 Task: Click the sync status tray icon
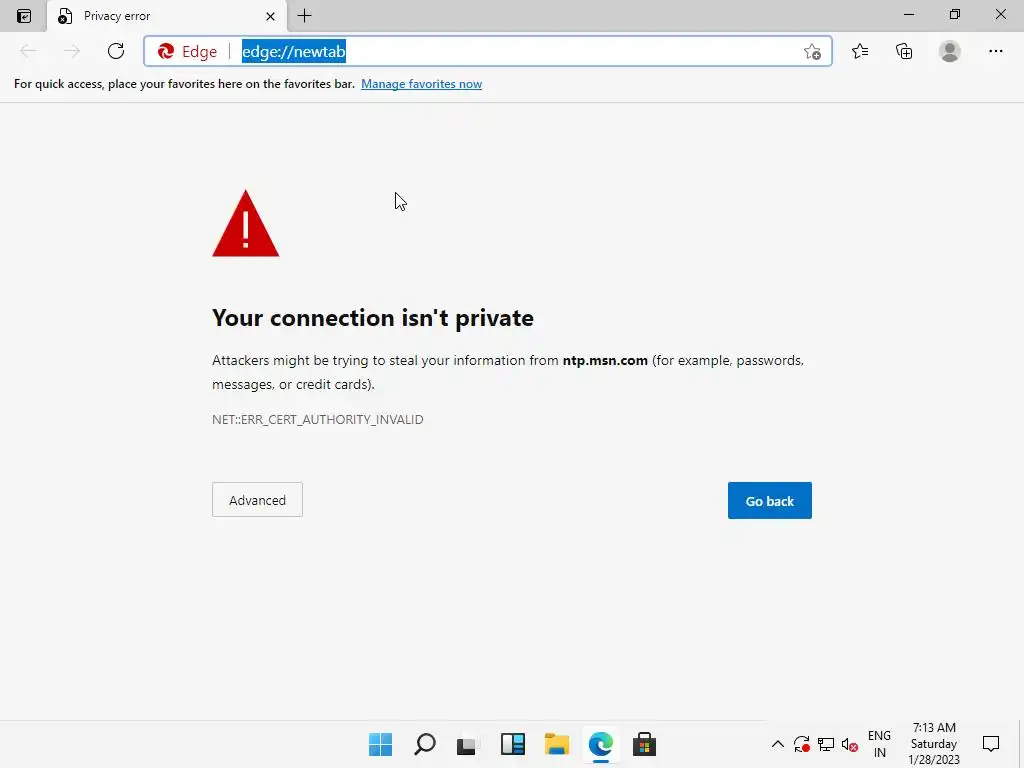(x=802, y=744)
